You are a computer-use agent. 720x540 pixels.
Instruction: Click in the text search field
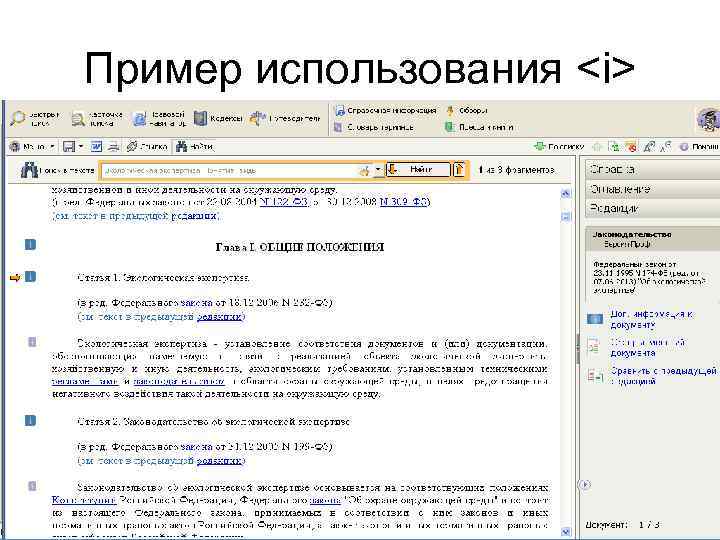point(230,170)
